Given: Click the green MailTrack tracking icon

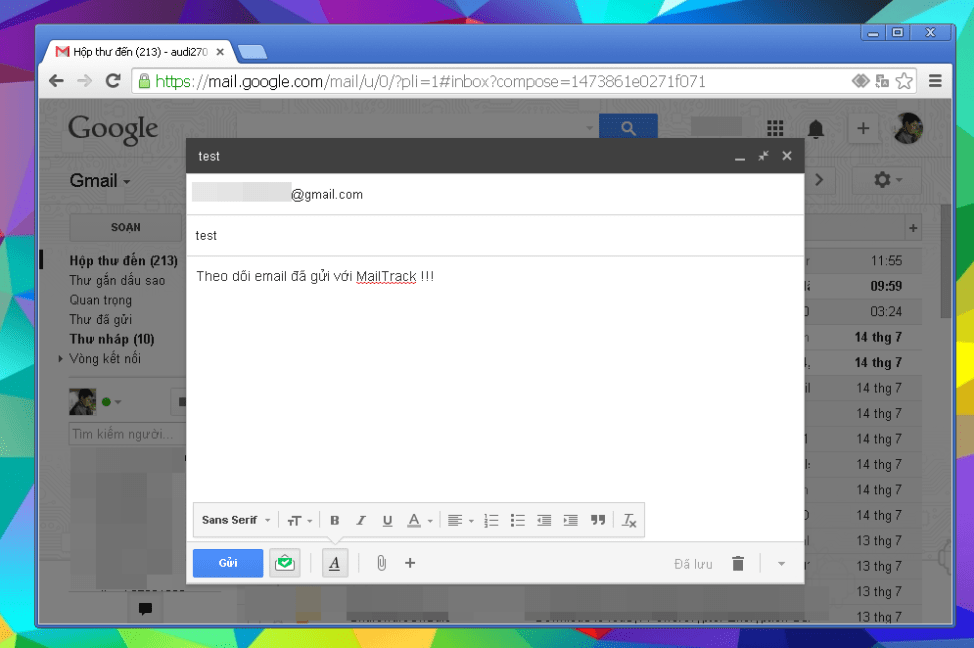Looking at the screenshot, I should [x=284, y=563].
